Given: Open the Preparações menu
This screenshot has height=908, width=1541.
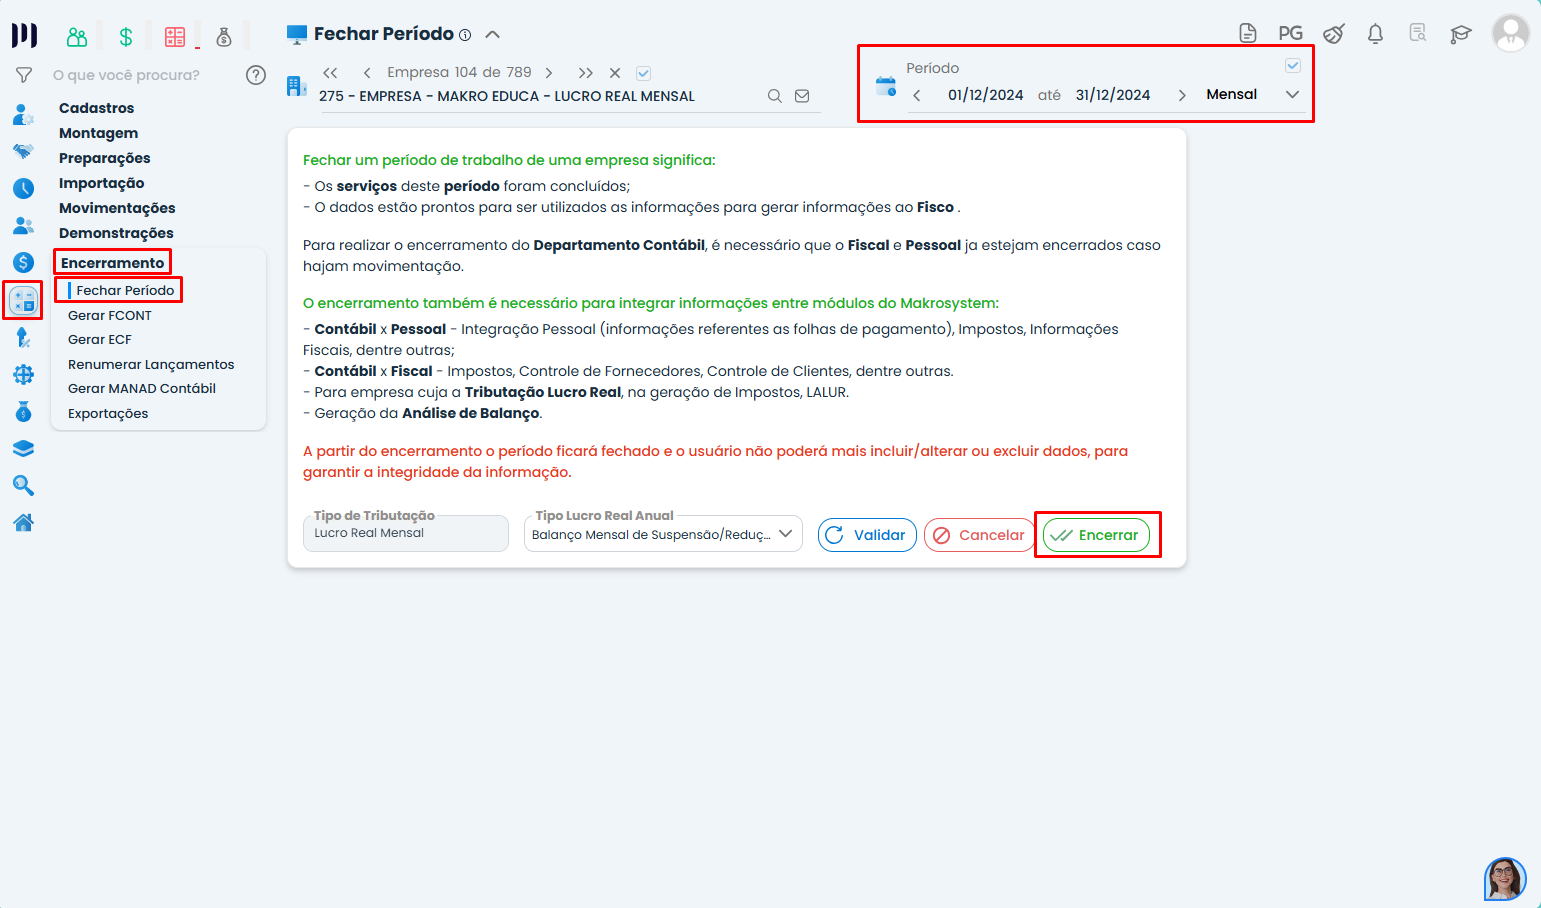Looking at the screenshot, I should 104,158.
